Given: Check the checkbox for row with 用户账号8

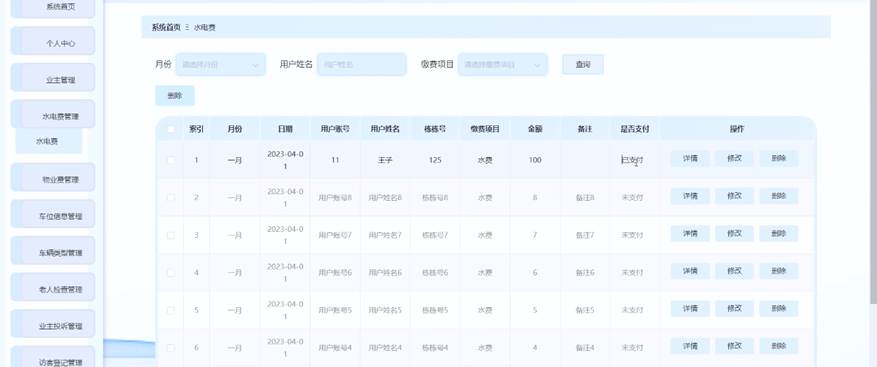Looking at the screenshot, I should 171,197.
